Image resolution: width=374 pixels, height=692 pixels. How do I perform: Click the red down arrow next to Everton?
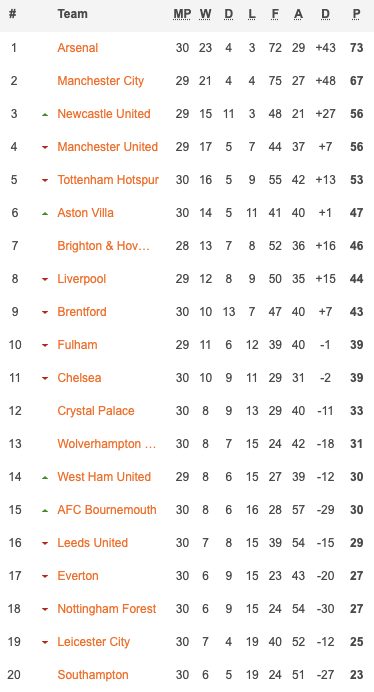point(45,576)
